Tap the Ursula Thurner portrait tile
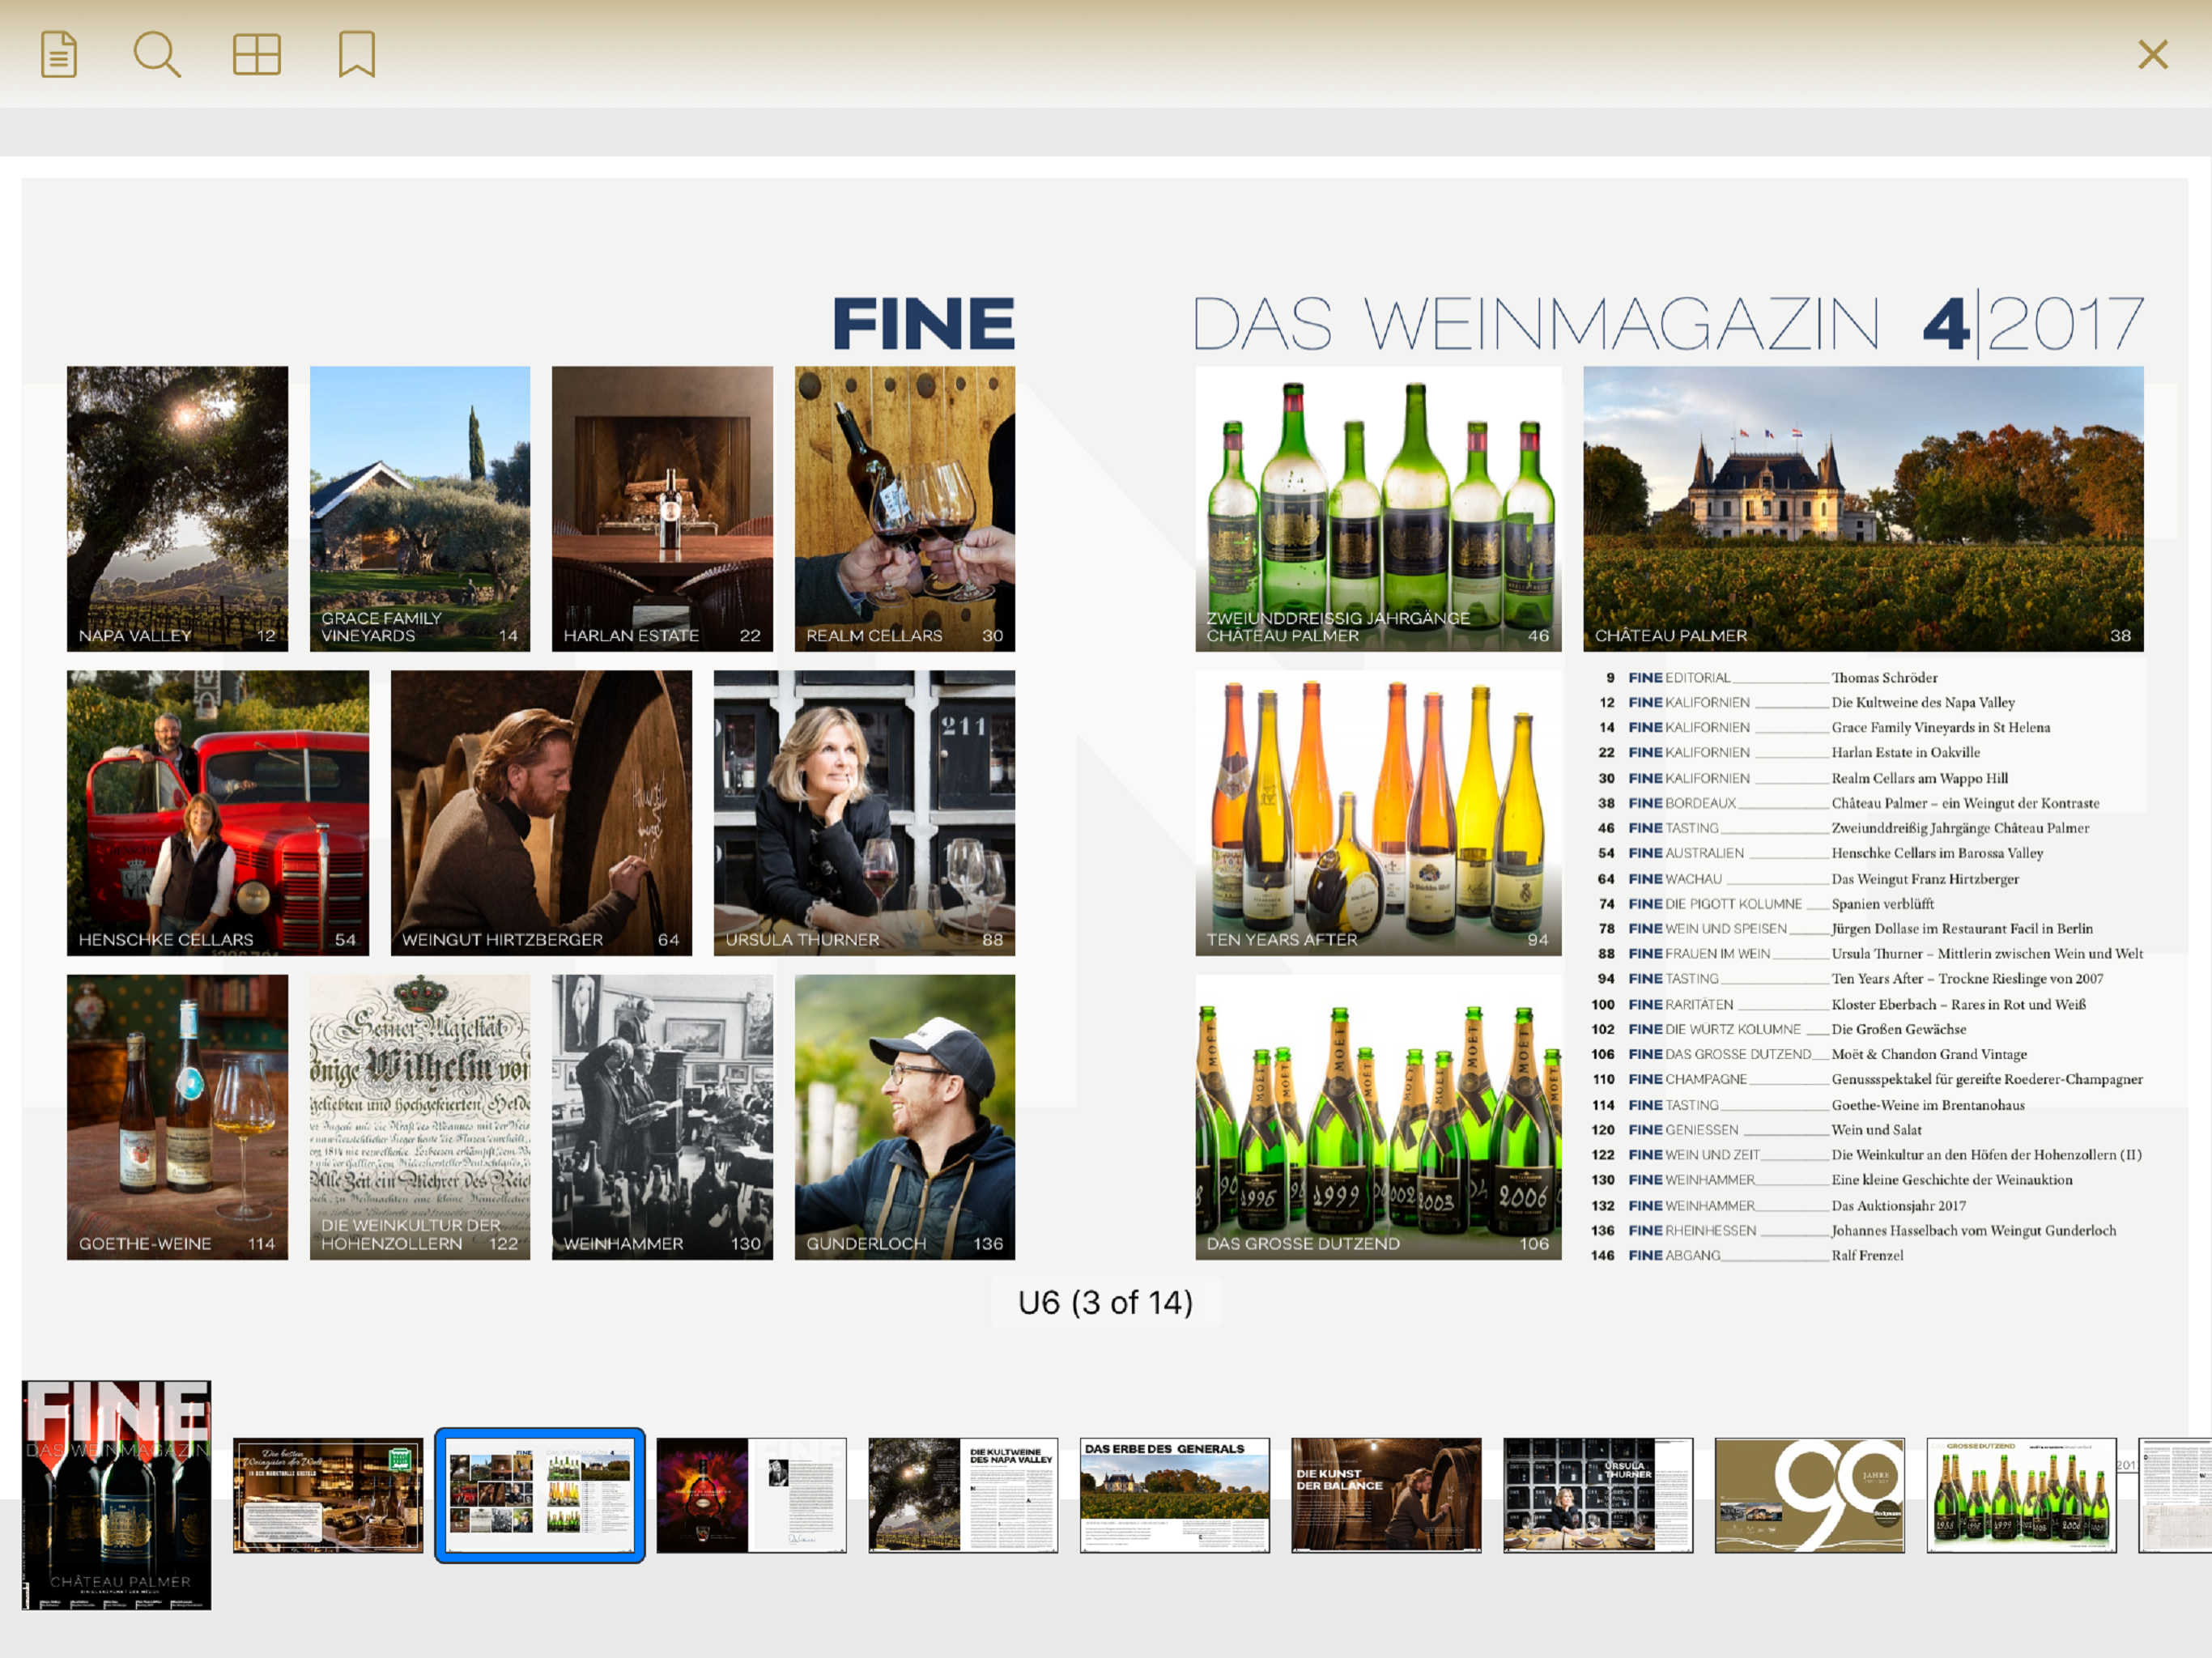 (x=864, y=813)
